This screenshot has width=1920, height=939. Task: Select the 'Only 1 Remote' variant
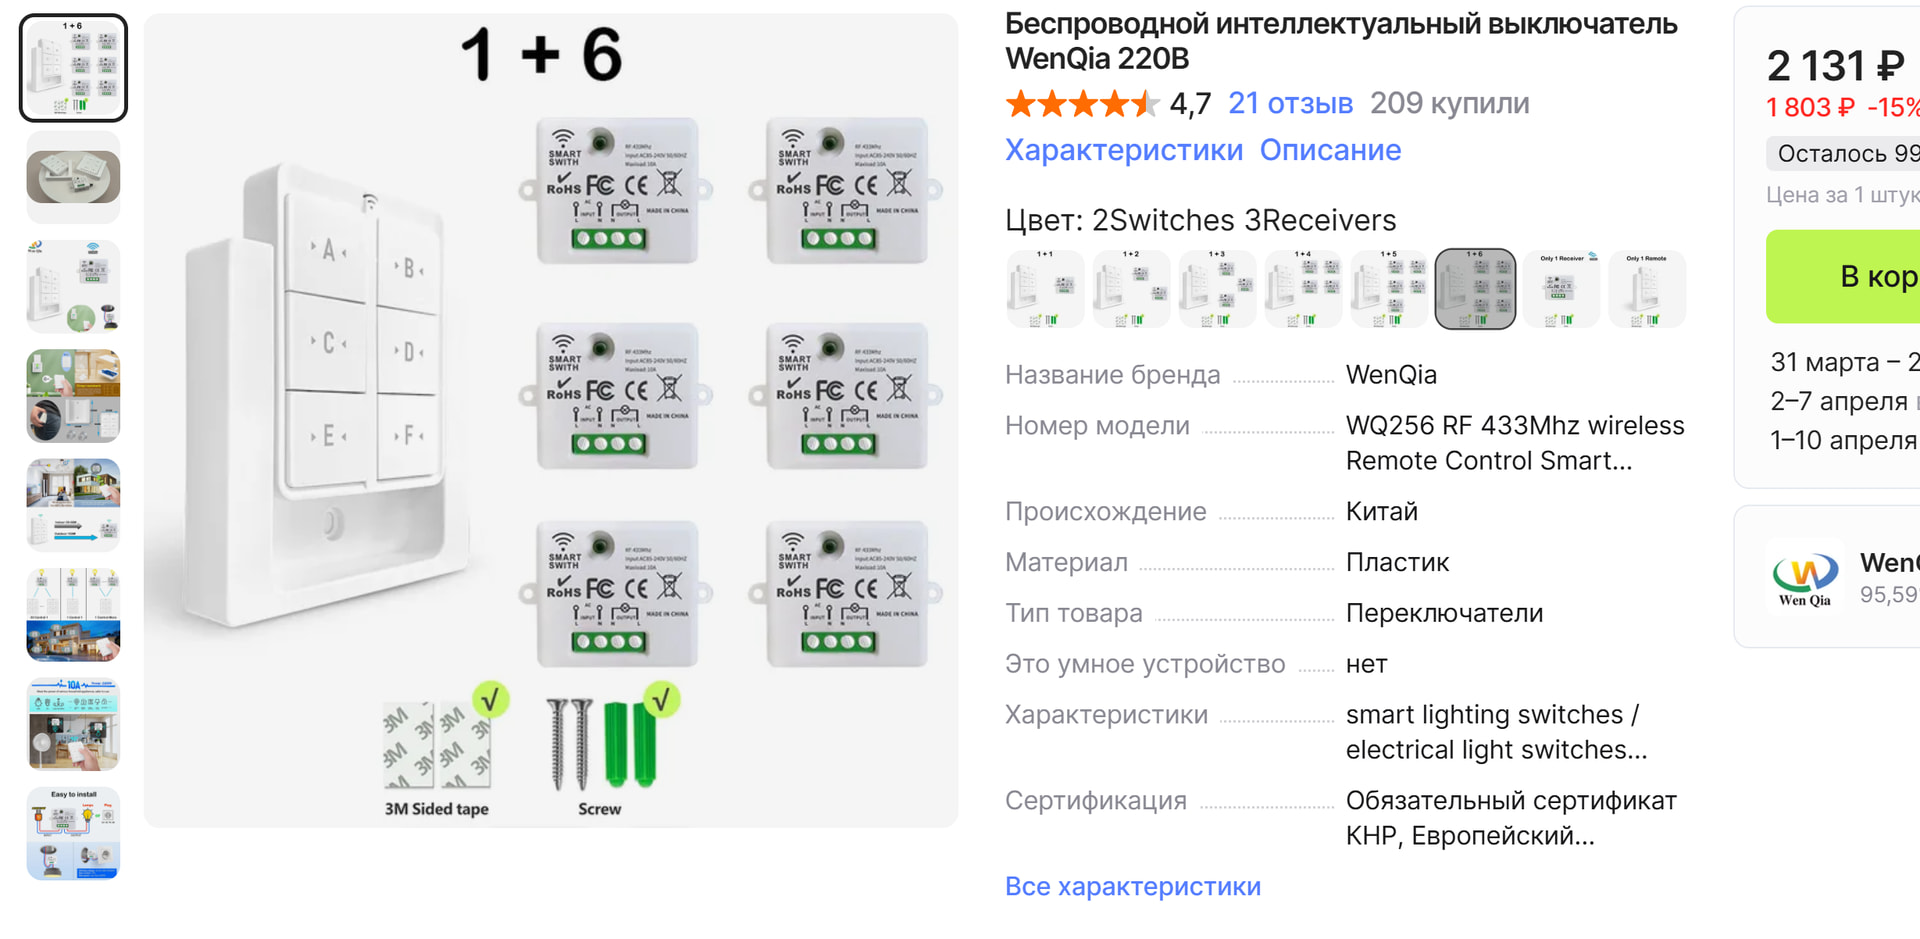point(1647,289)
